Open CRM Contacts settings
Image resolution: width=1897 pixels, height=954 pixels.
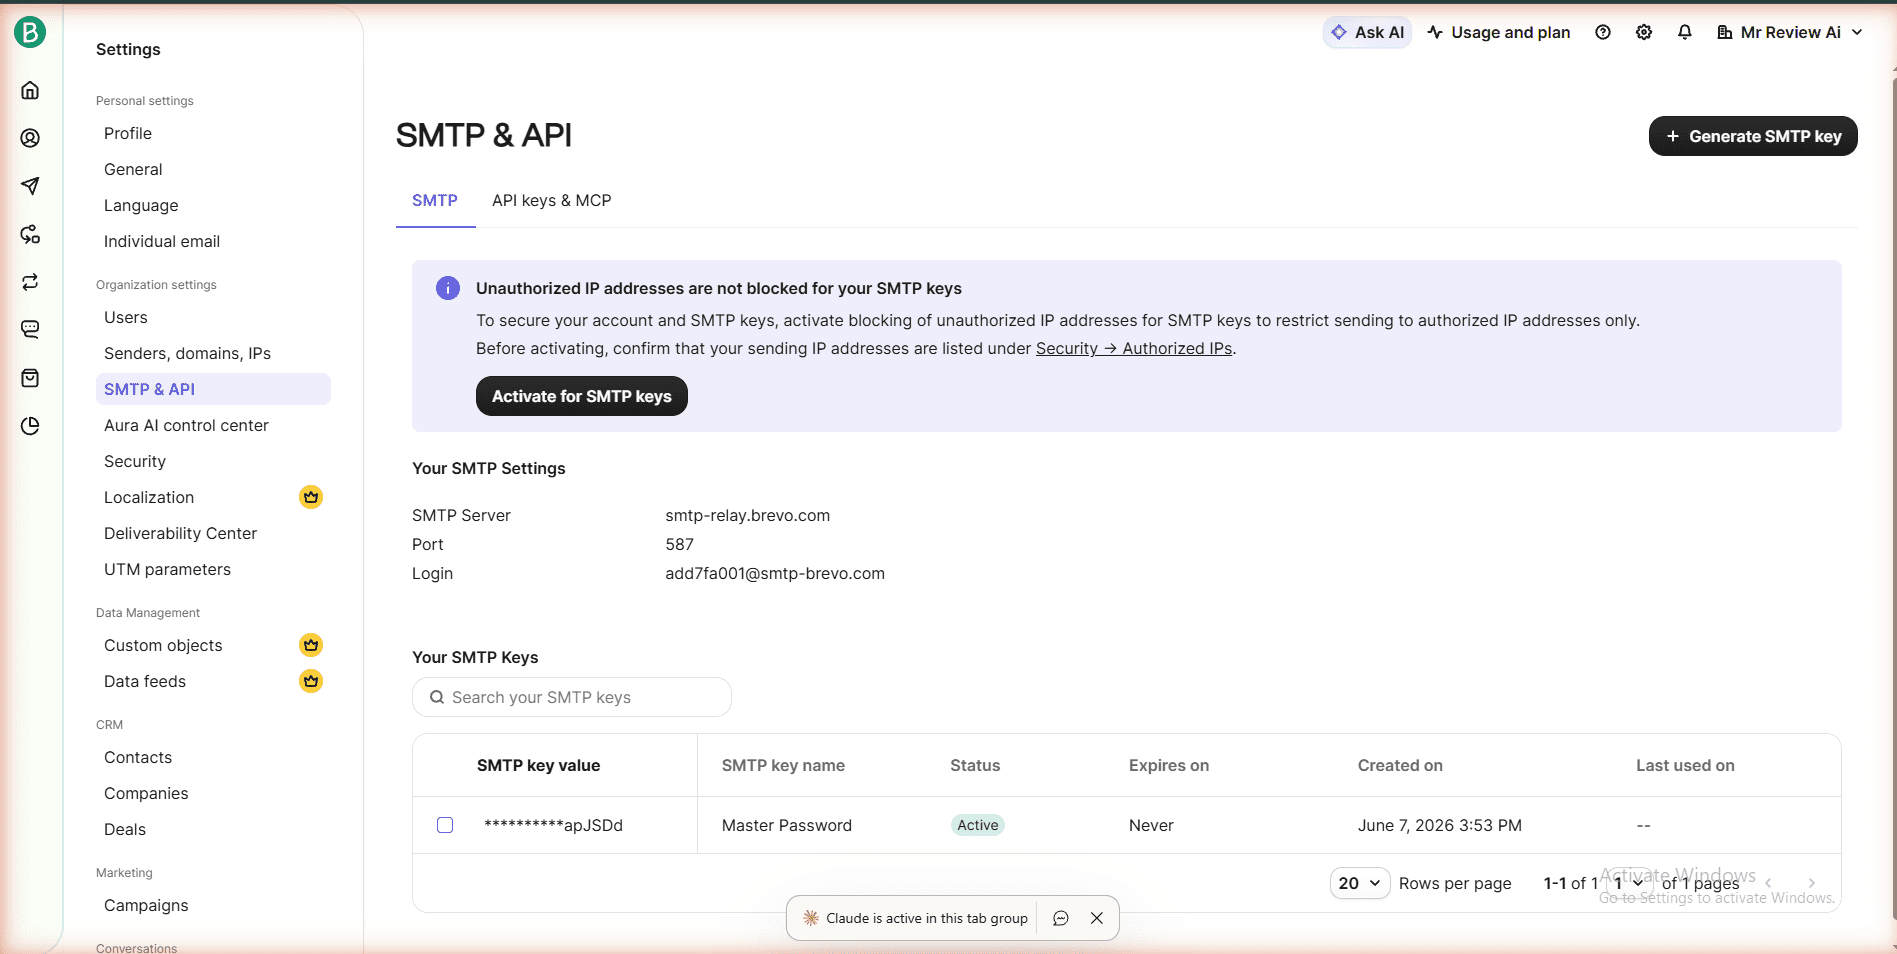[138, 757]
